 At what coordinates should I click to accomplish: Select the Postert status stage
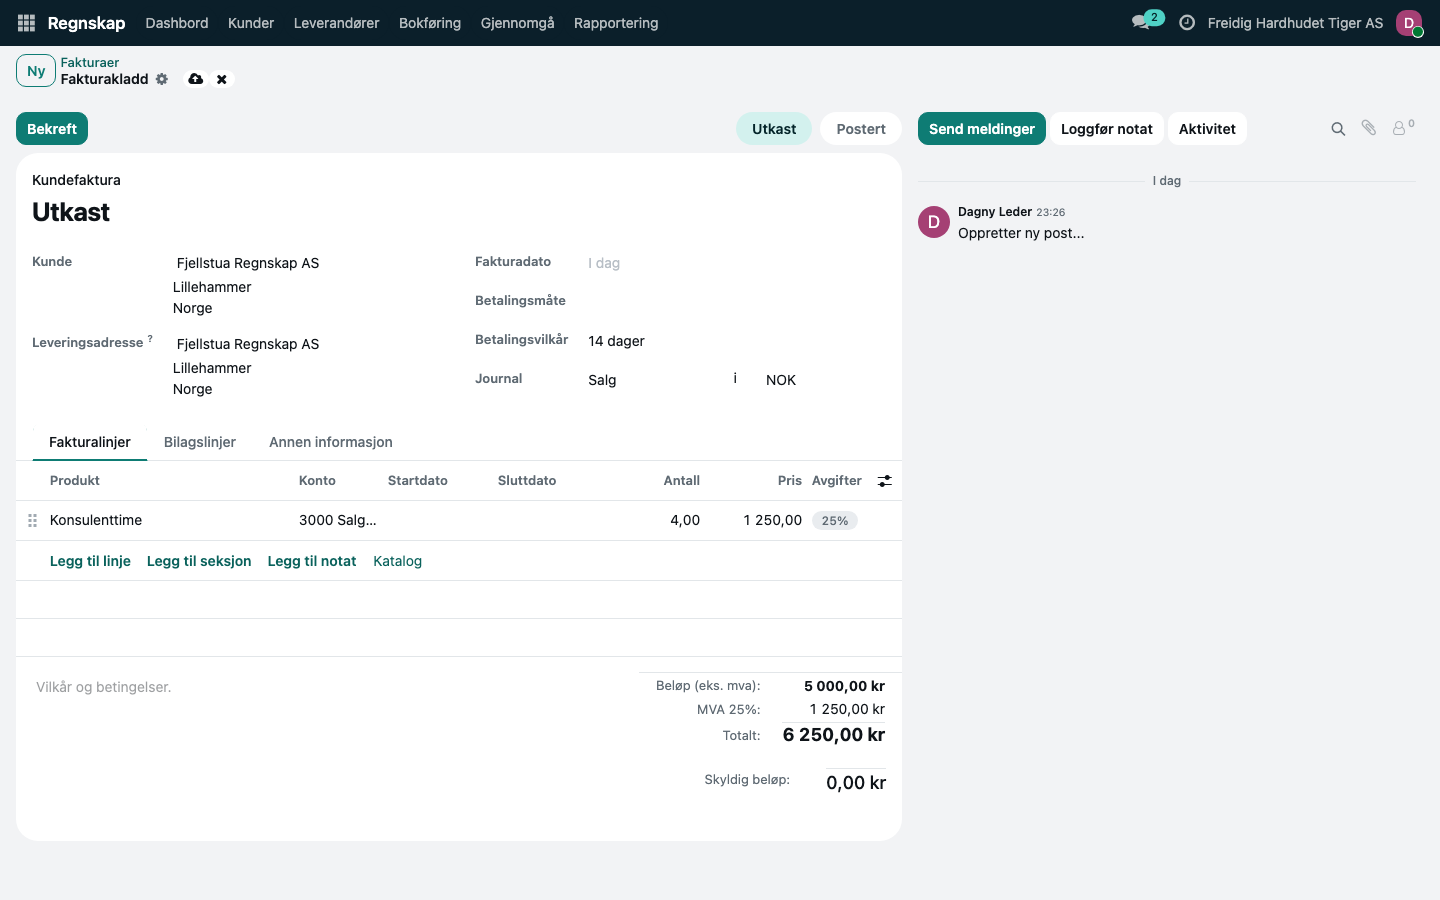(x=861, y=129)
